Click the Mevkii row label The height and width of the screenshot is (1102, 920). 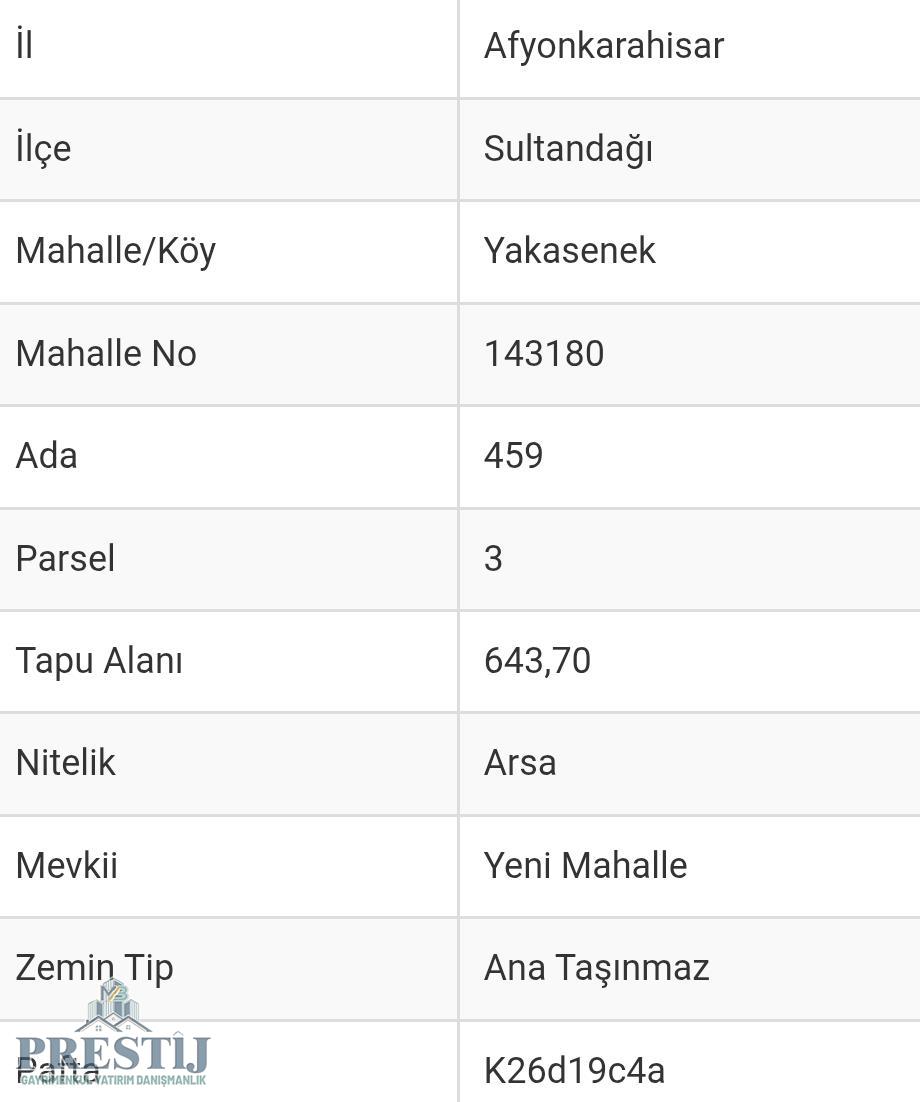tap(67, 865)
